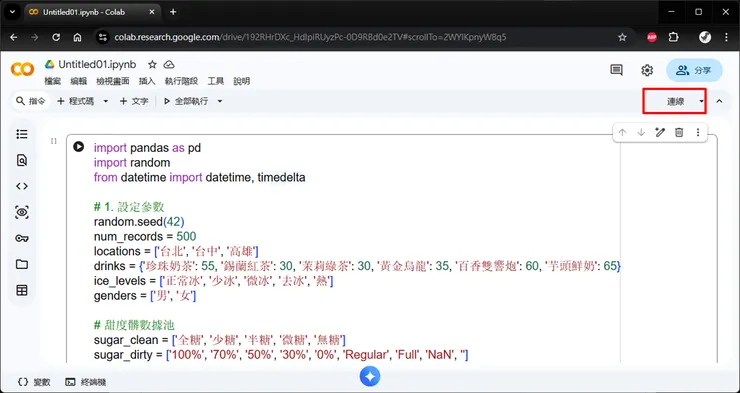The height and width of the screenshot is (393, 740).
Task: Open the 終端機 terminal panel
Action: point(85,382)
